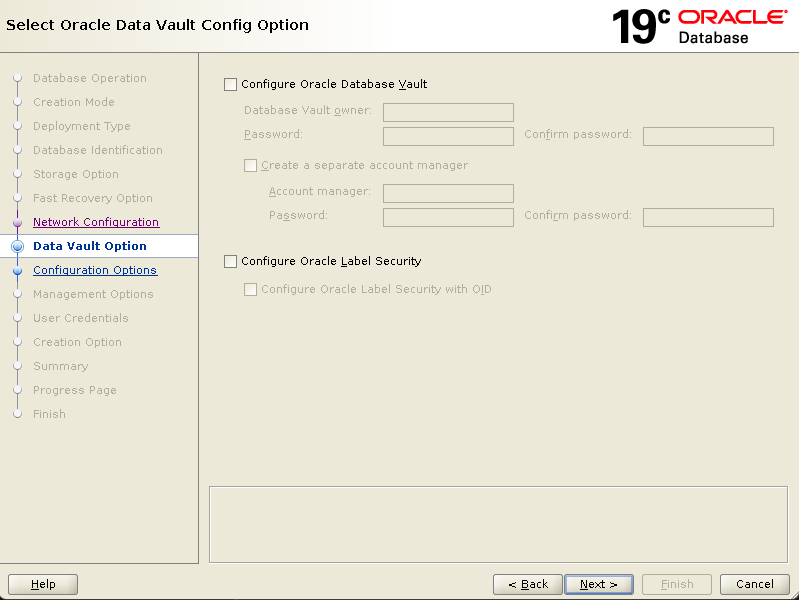Enable Configure Oracle Label Security checkbox
Viewport: 799px width, 600px height.
230,262
